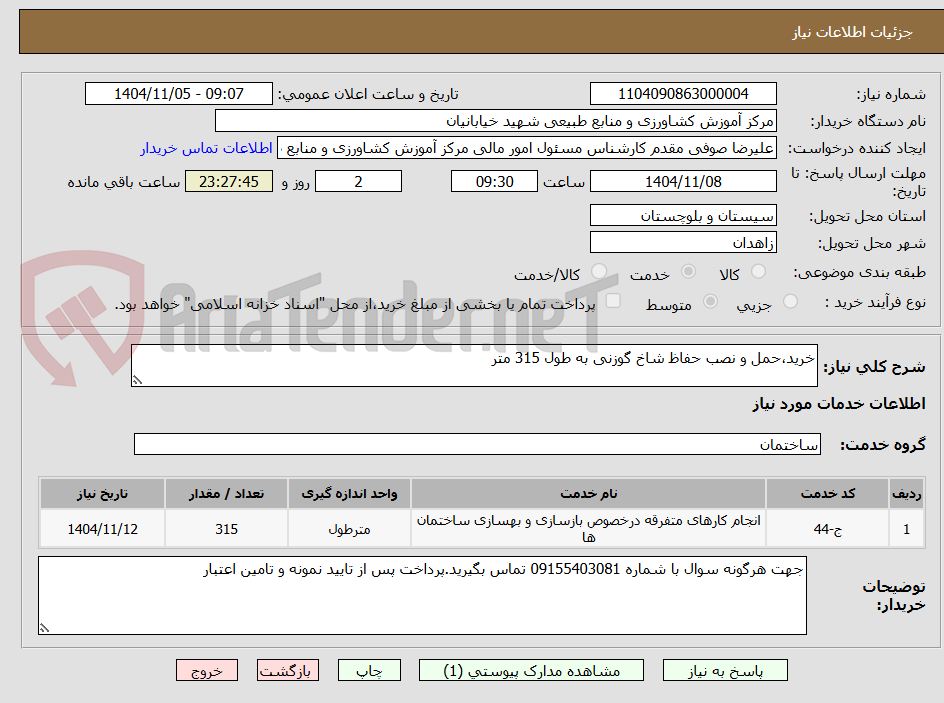The image size is (944, 703).
Task: Click the row number cell 1
Action: pos(907,528)
